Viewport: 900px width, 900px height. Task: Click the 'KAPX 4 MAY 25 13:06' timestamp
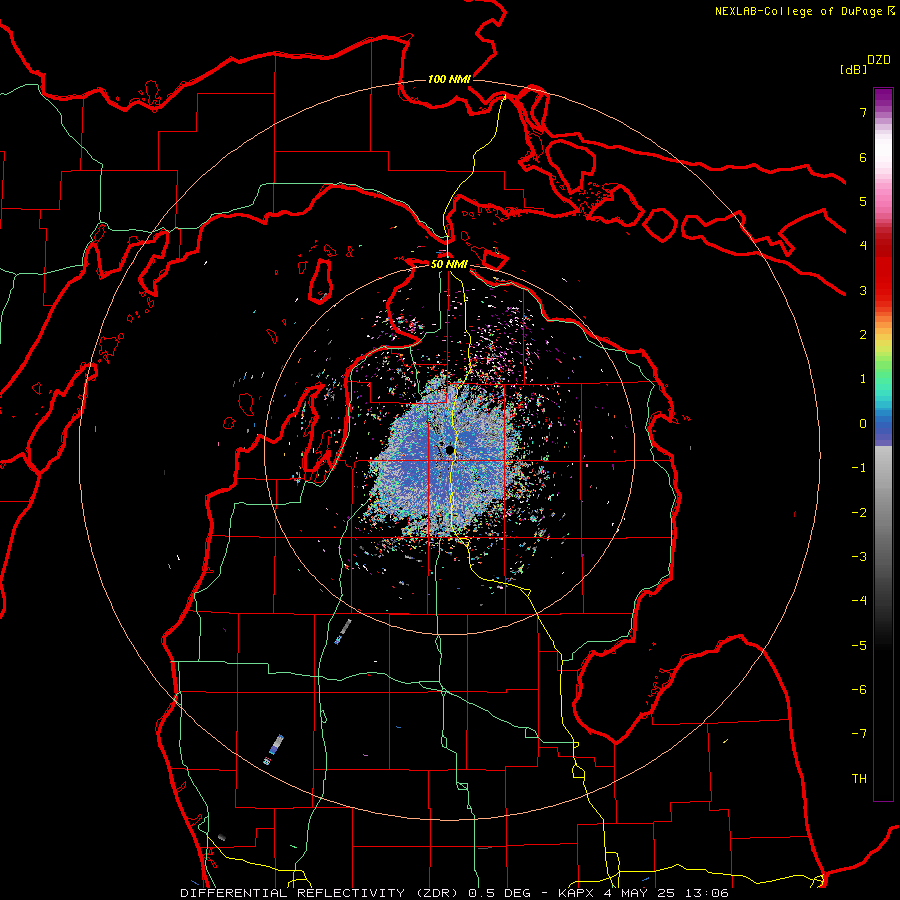click(643, 893)
